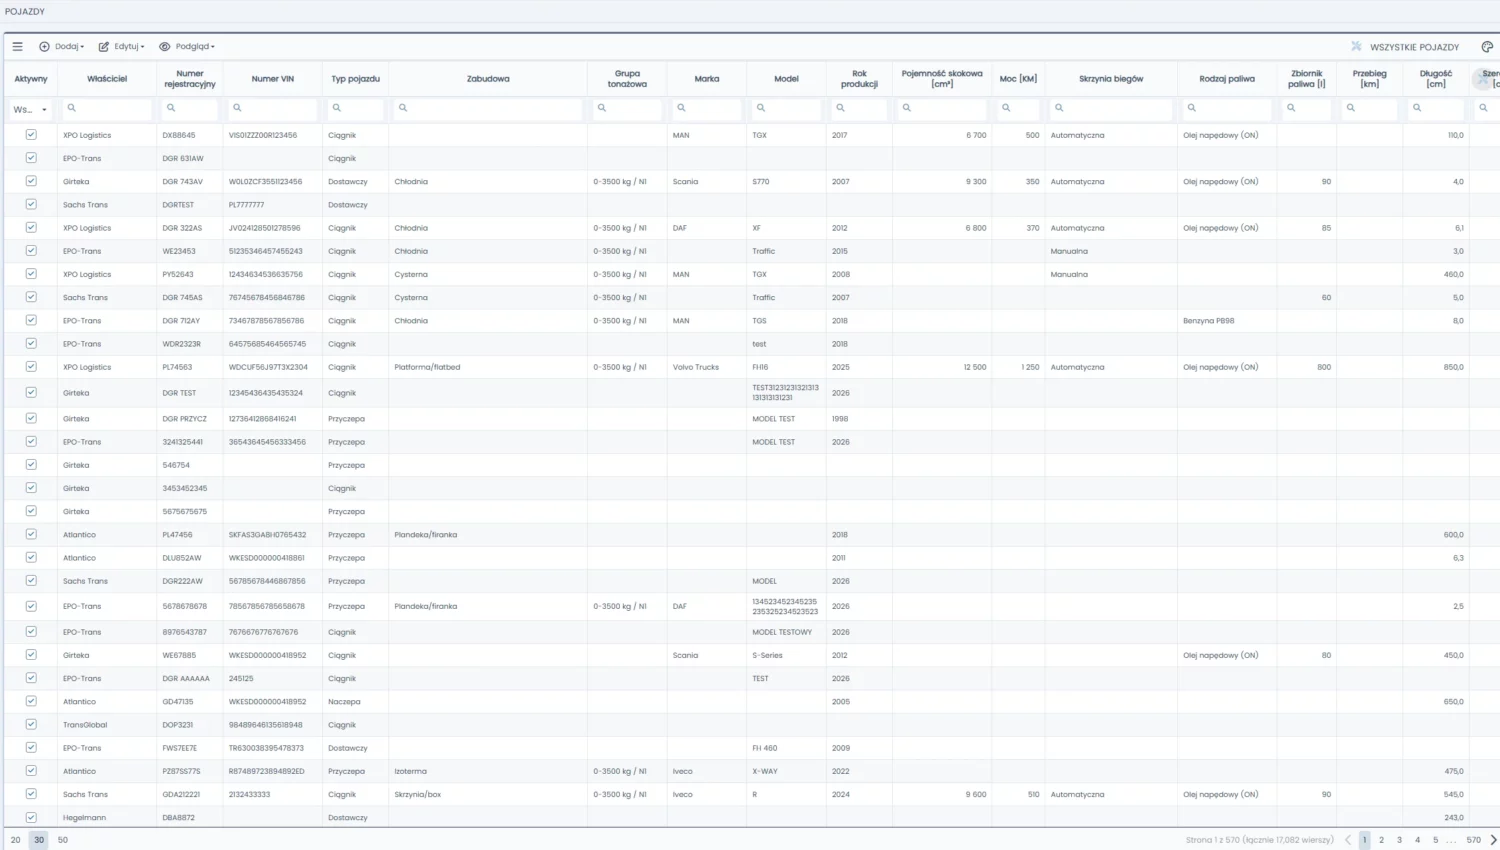Go to page 570 in pagination
This screenshot has height=850, width=1500.
1473,840
